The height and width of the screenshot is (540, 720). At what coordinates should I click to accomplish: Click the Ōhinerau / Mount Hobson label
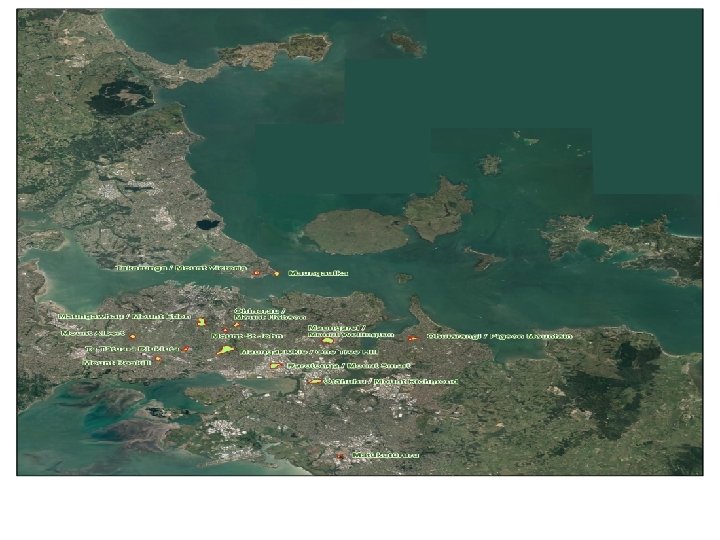[x=269, y=314]
